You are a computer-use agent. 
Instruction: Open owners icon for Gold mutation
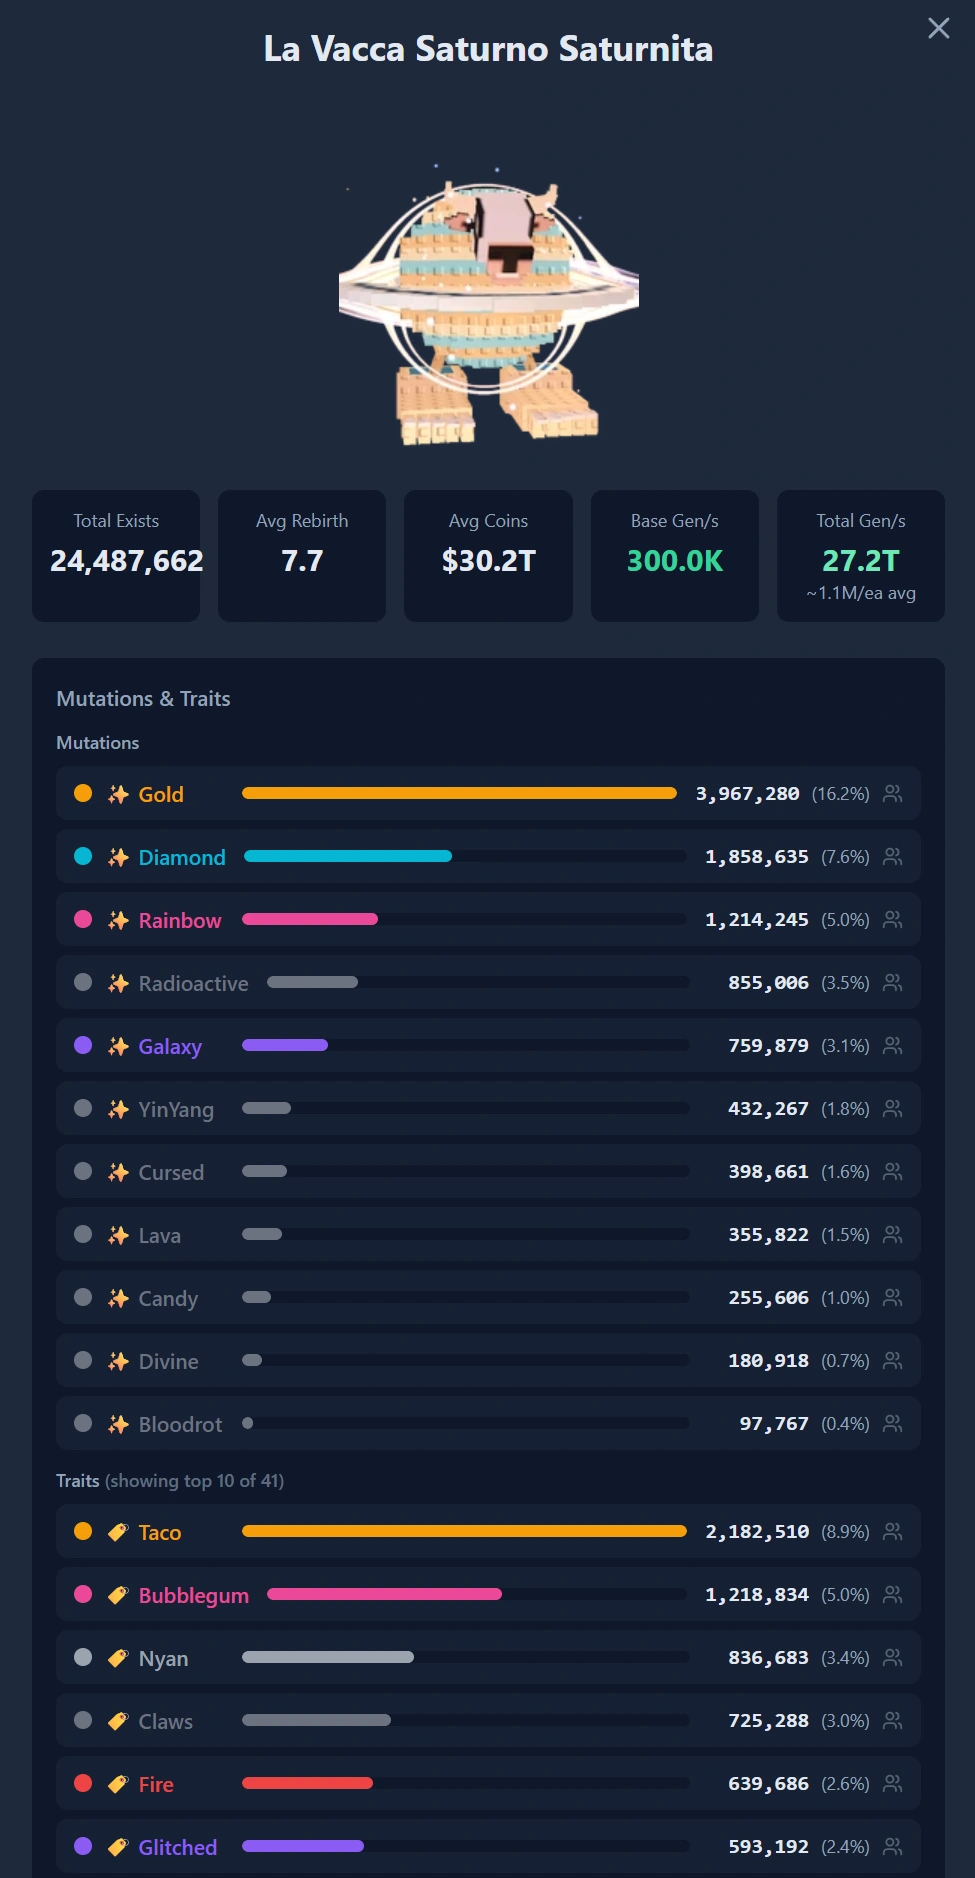pos(893,793)
